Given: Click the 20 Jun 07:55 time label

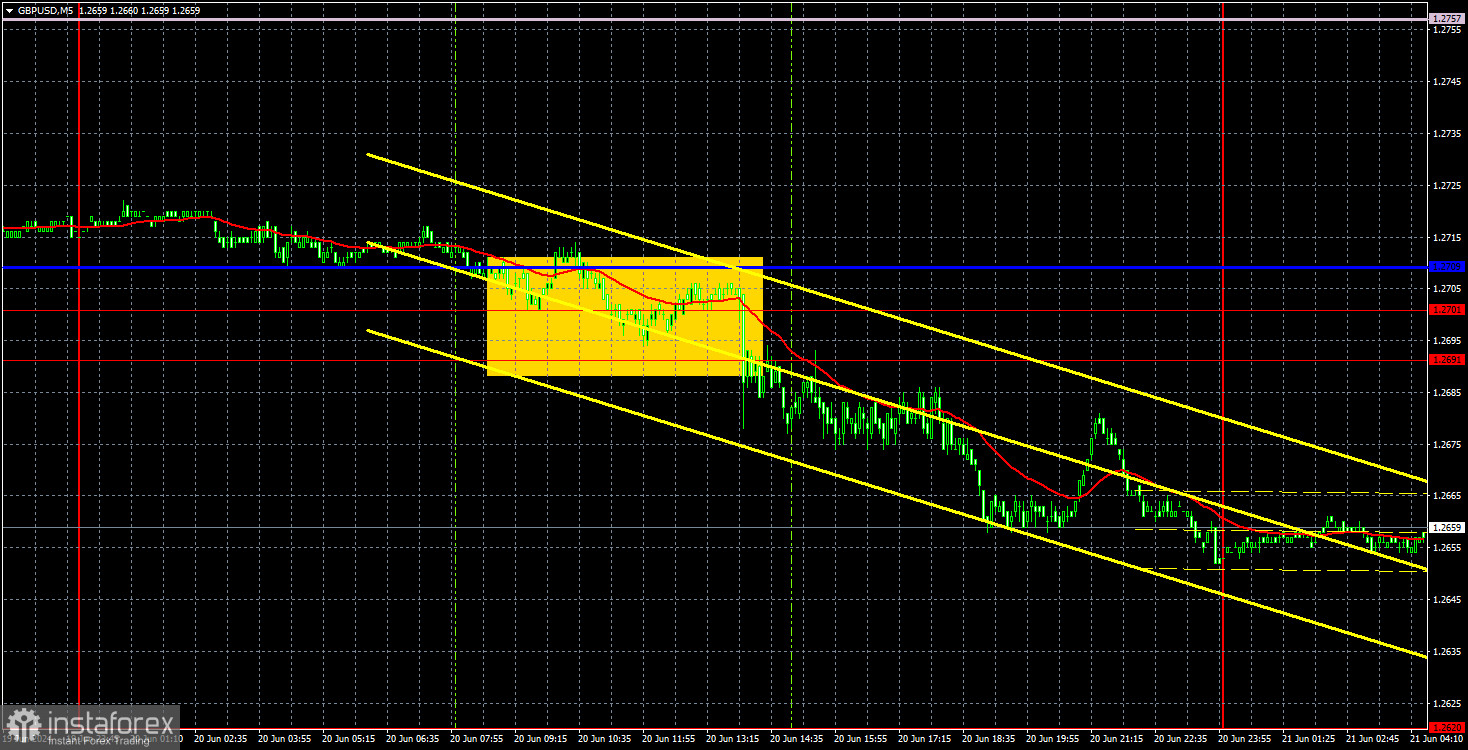Looking at the screenshot, I should pyautogui.click(x=475, y=740).
